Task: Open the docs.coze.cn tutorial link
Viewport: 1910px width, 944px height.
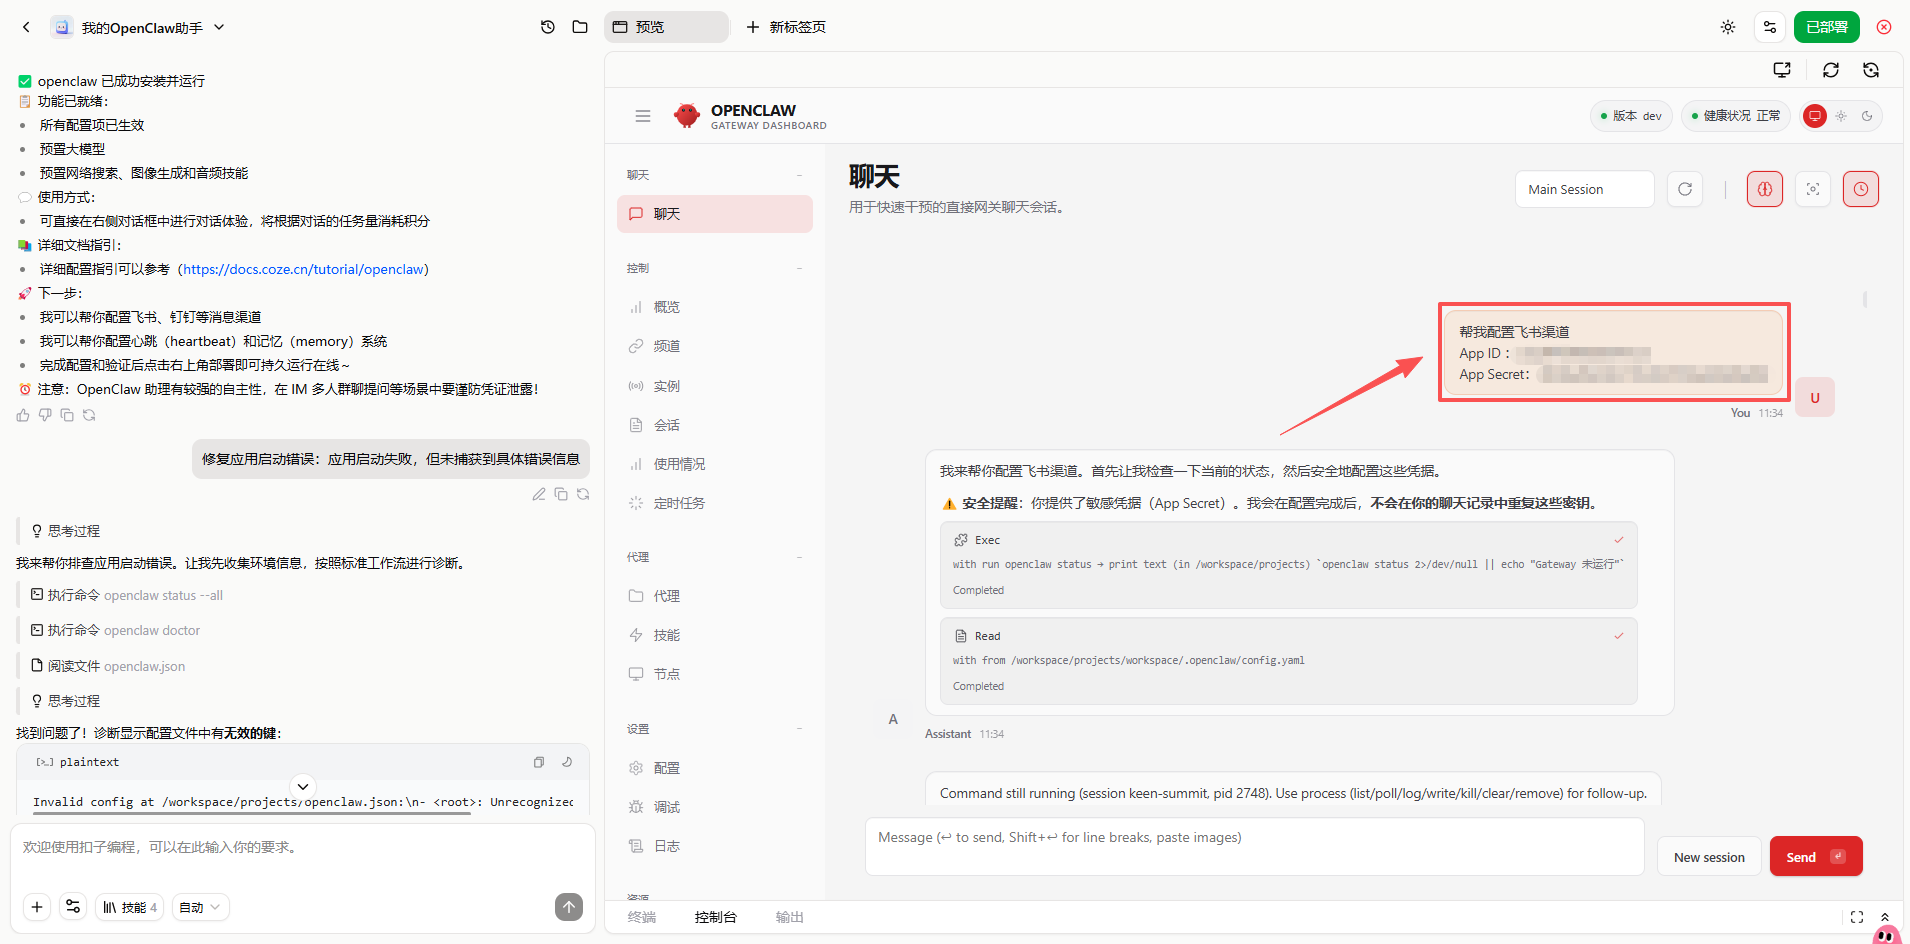Action: 304,269
